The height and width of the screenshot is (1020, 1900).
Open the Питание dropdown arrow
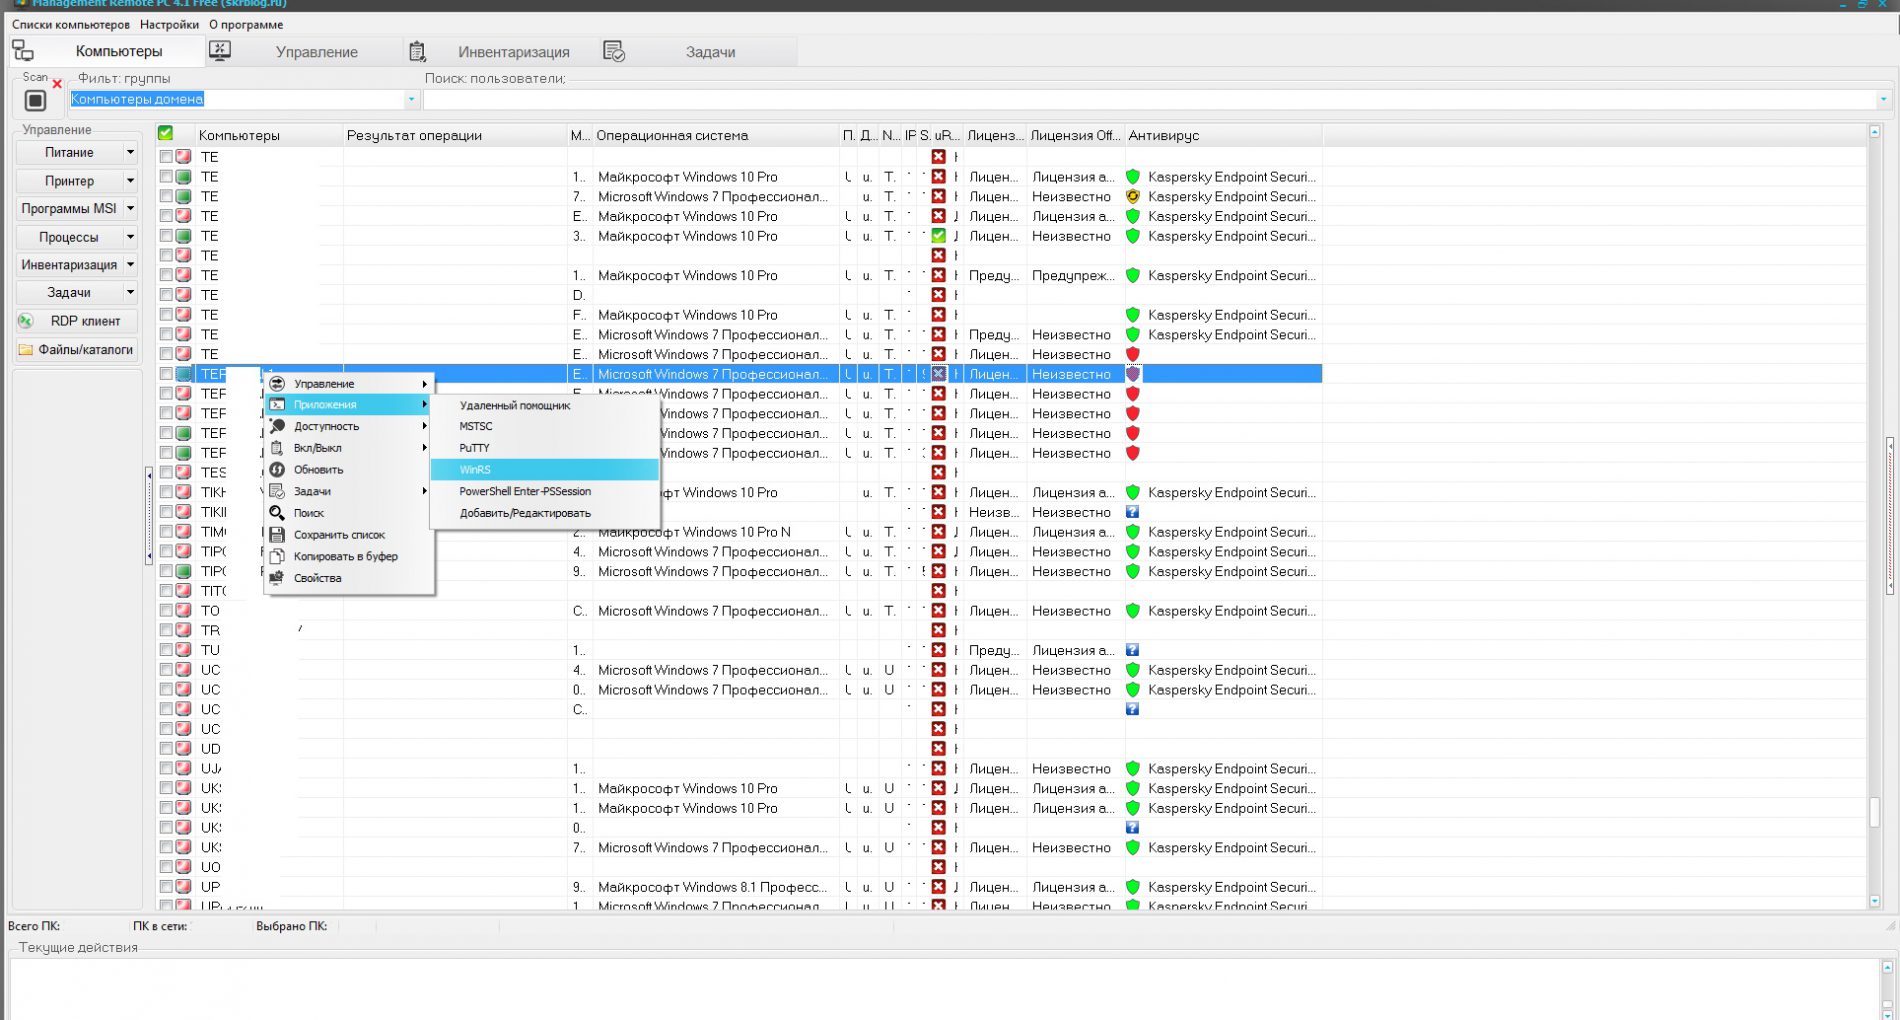(130, 153)
